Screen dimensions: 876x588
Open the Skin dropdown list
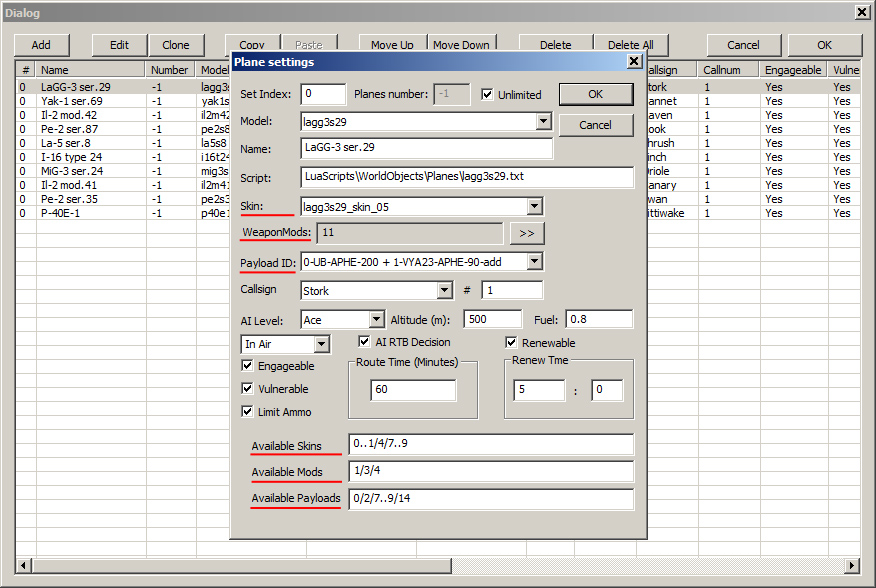click(x=535, y=207)
